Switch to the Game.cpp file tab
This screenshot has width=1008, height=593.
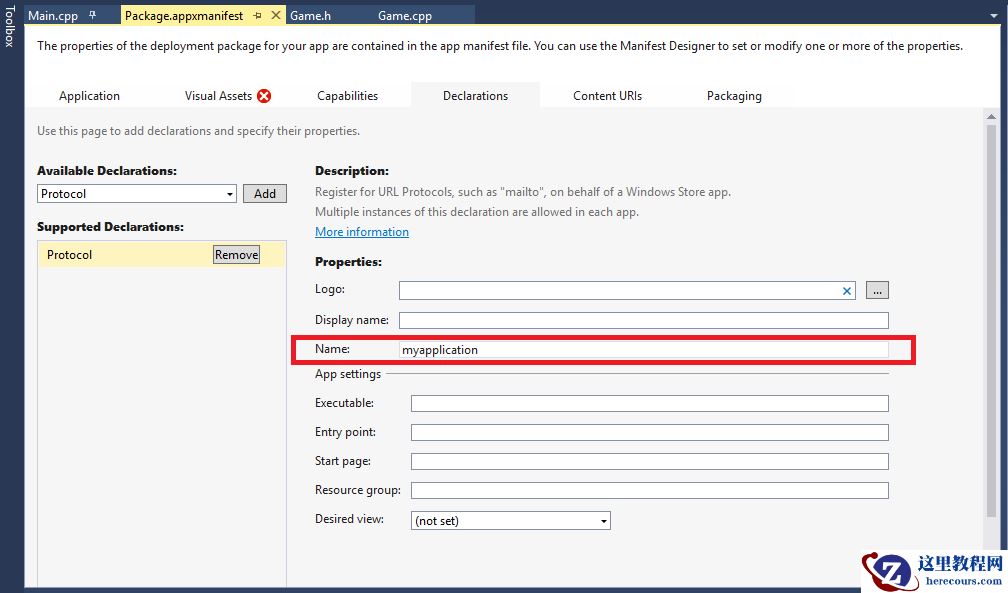(x=405, y=16)
